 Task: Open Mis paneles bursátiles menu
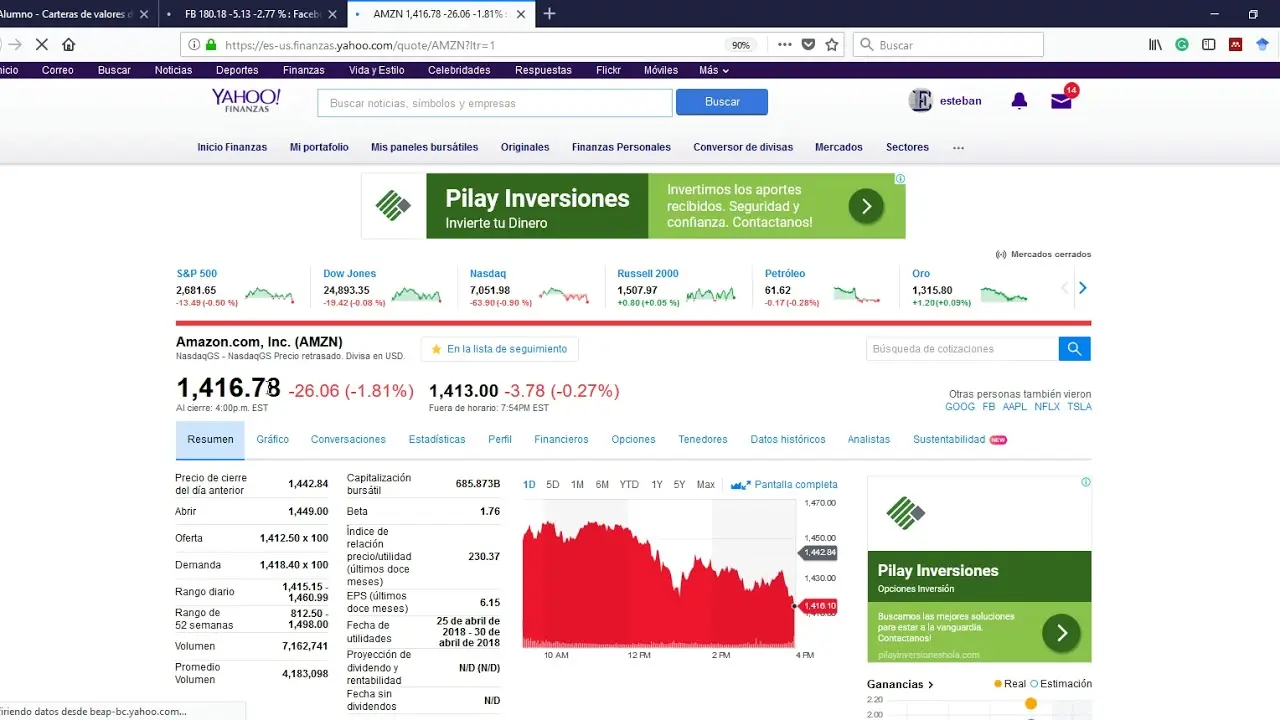[424, 147]
